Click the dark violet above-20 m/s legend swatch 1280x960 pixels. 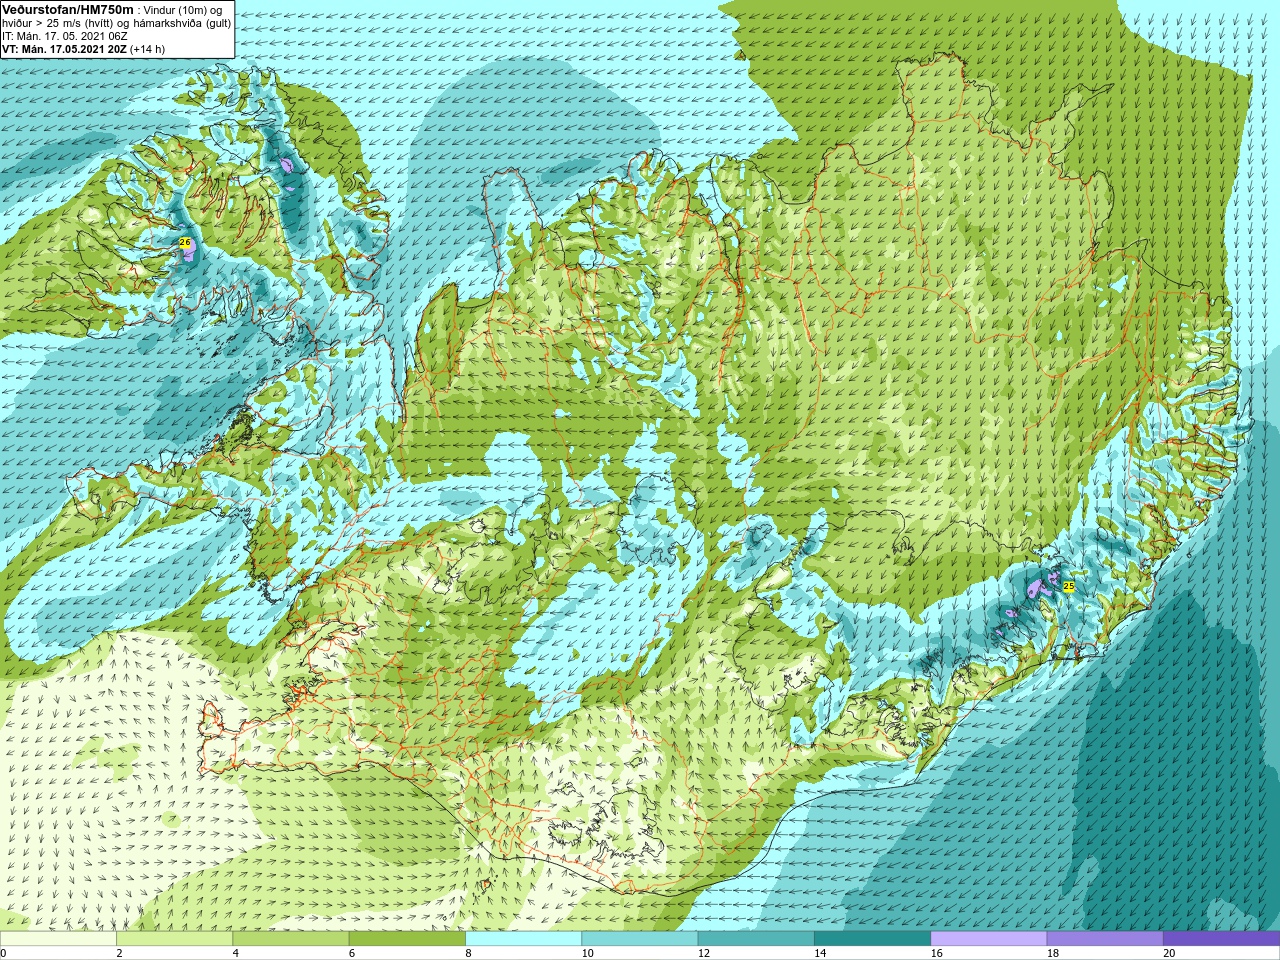pos(1221,939)
